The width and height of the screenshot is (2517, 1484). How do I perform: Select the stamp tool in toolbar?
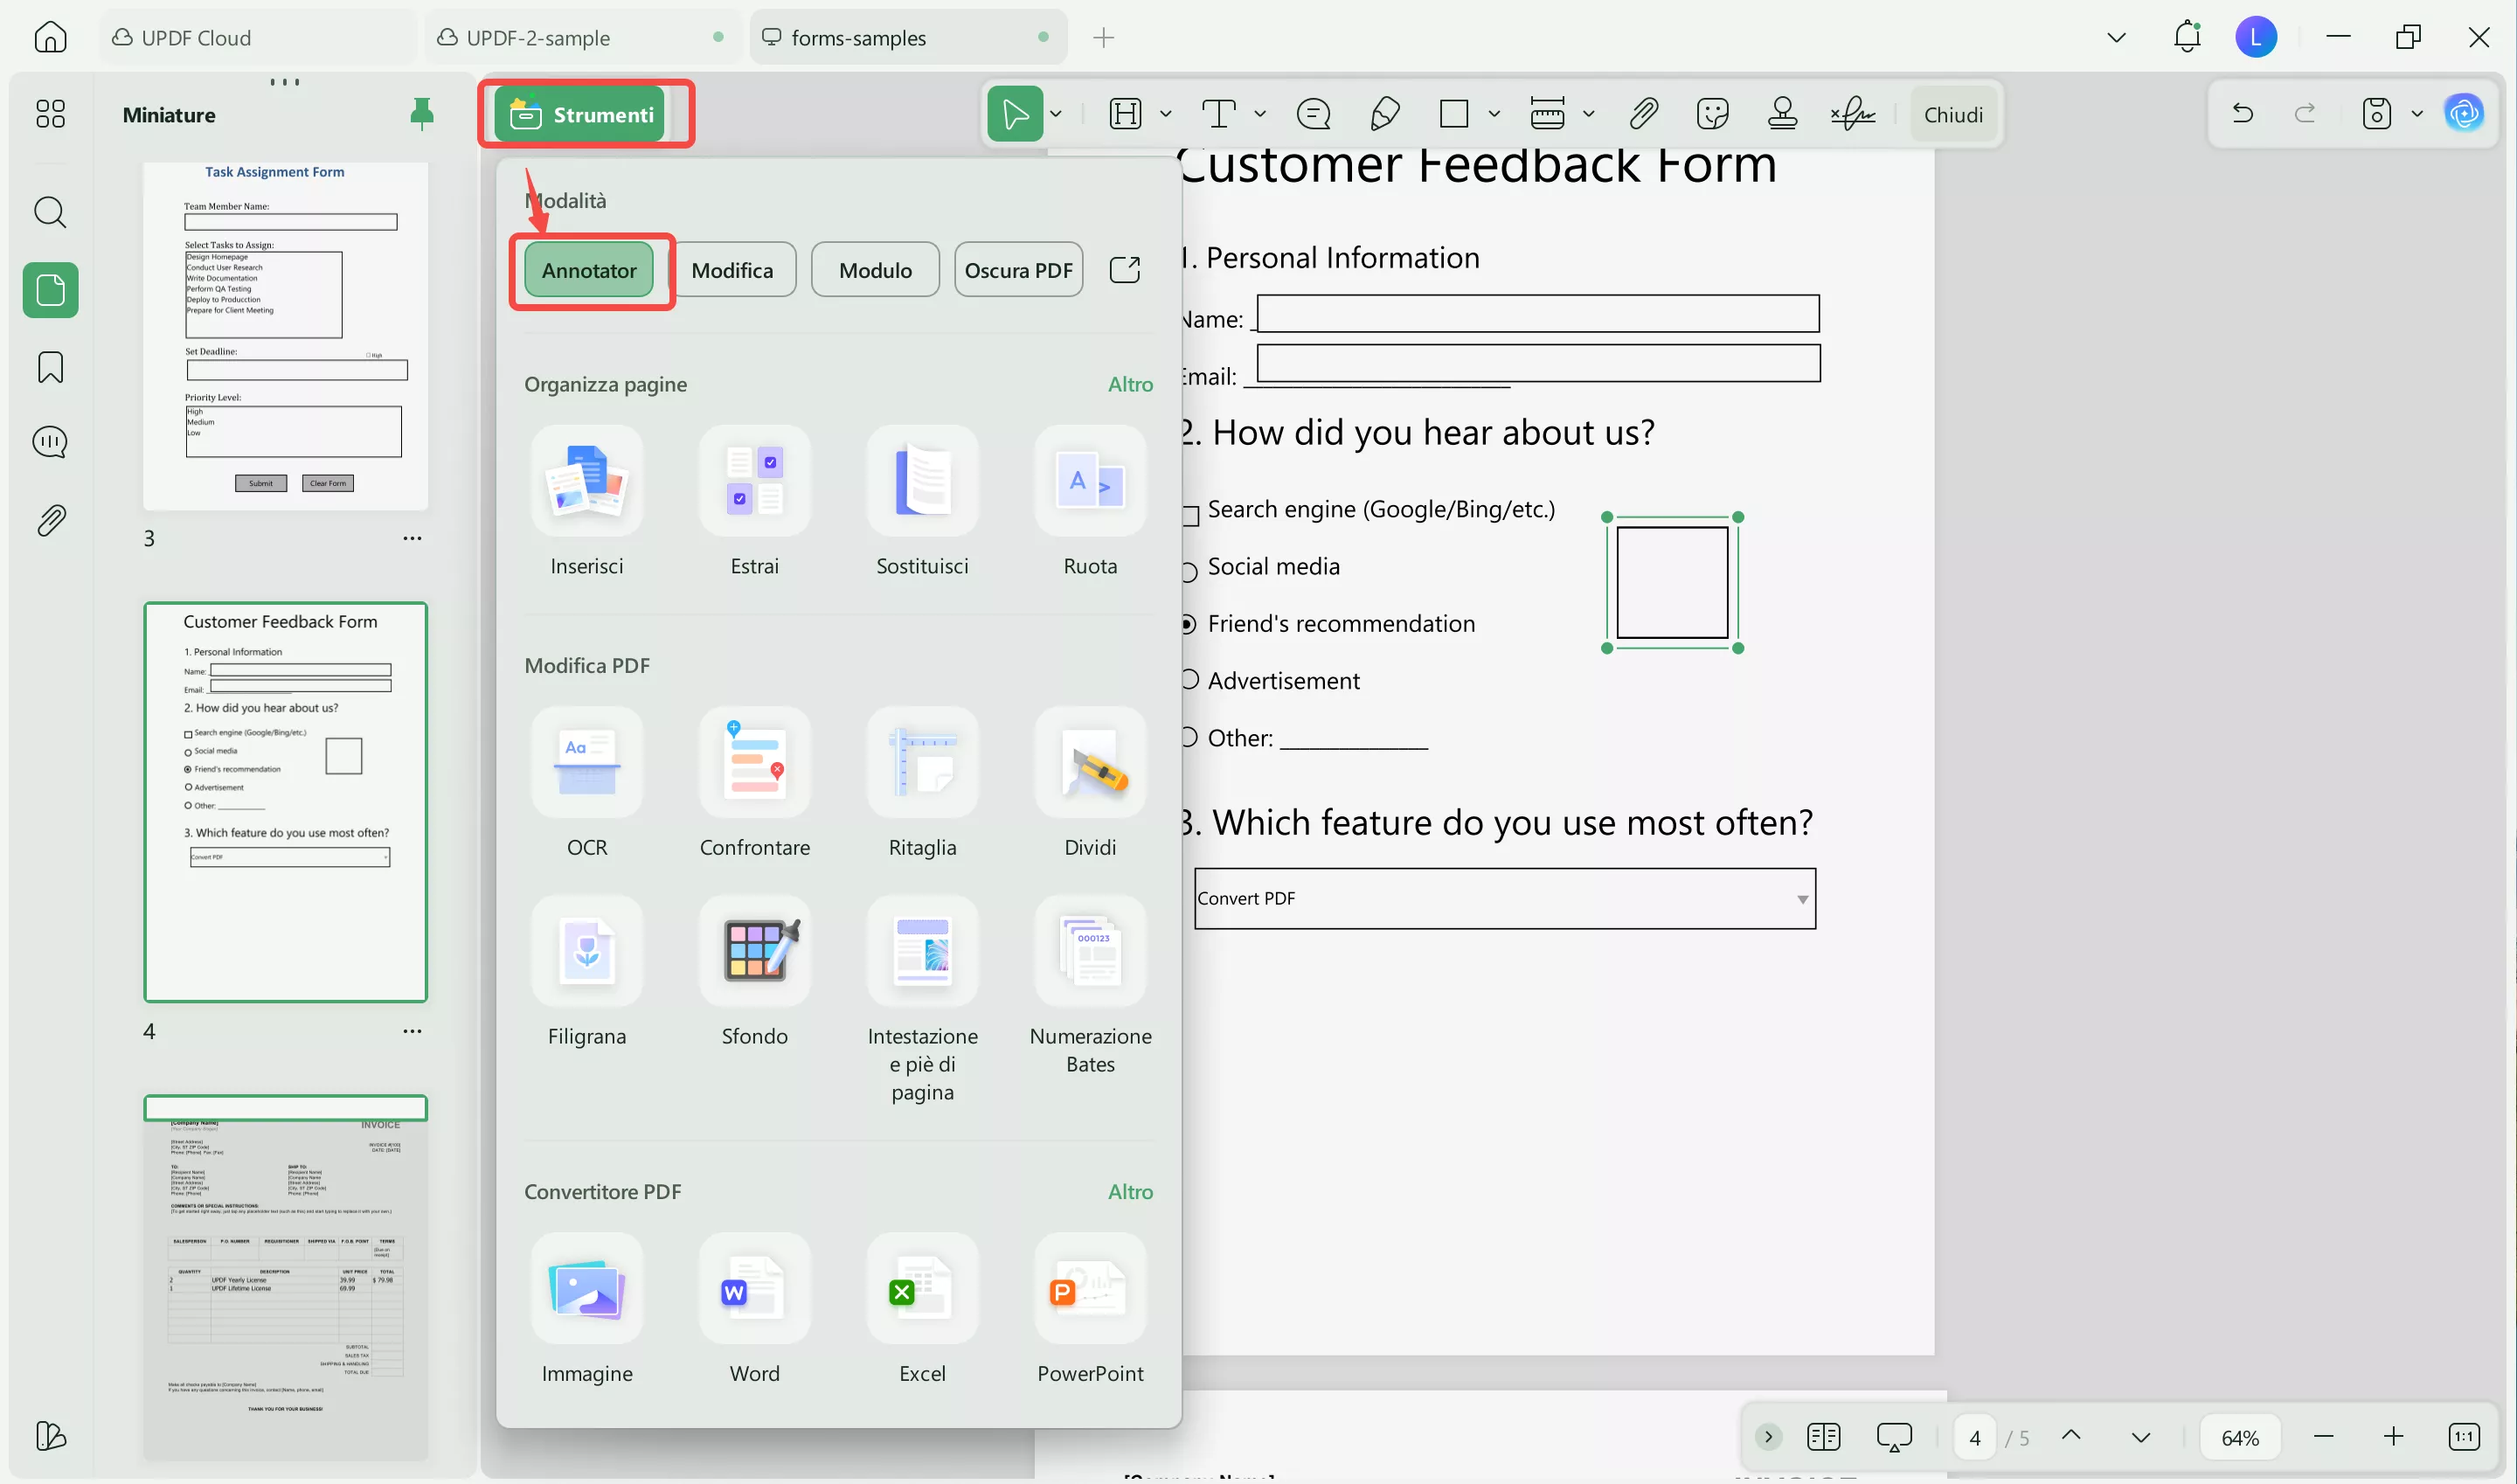[x=1782, y=114]
